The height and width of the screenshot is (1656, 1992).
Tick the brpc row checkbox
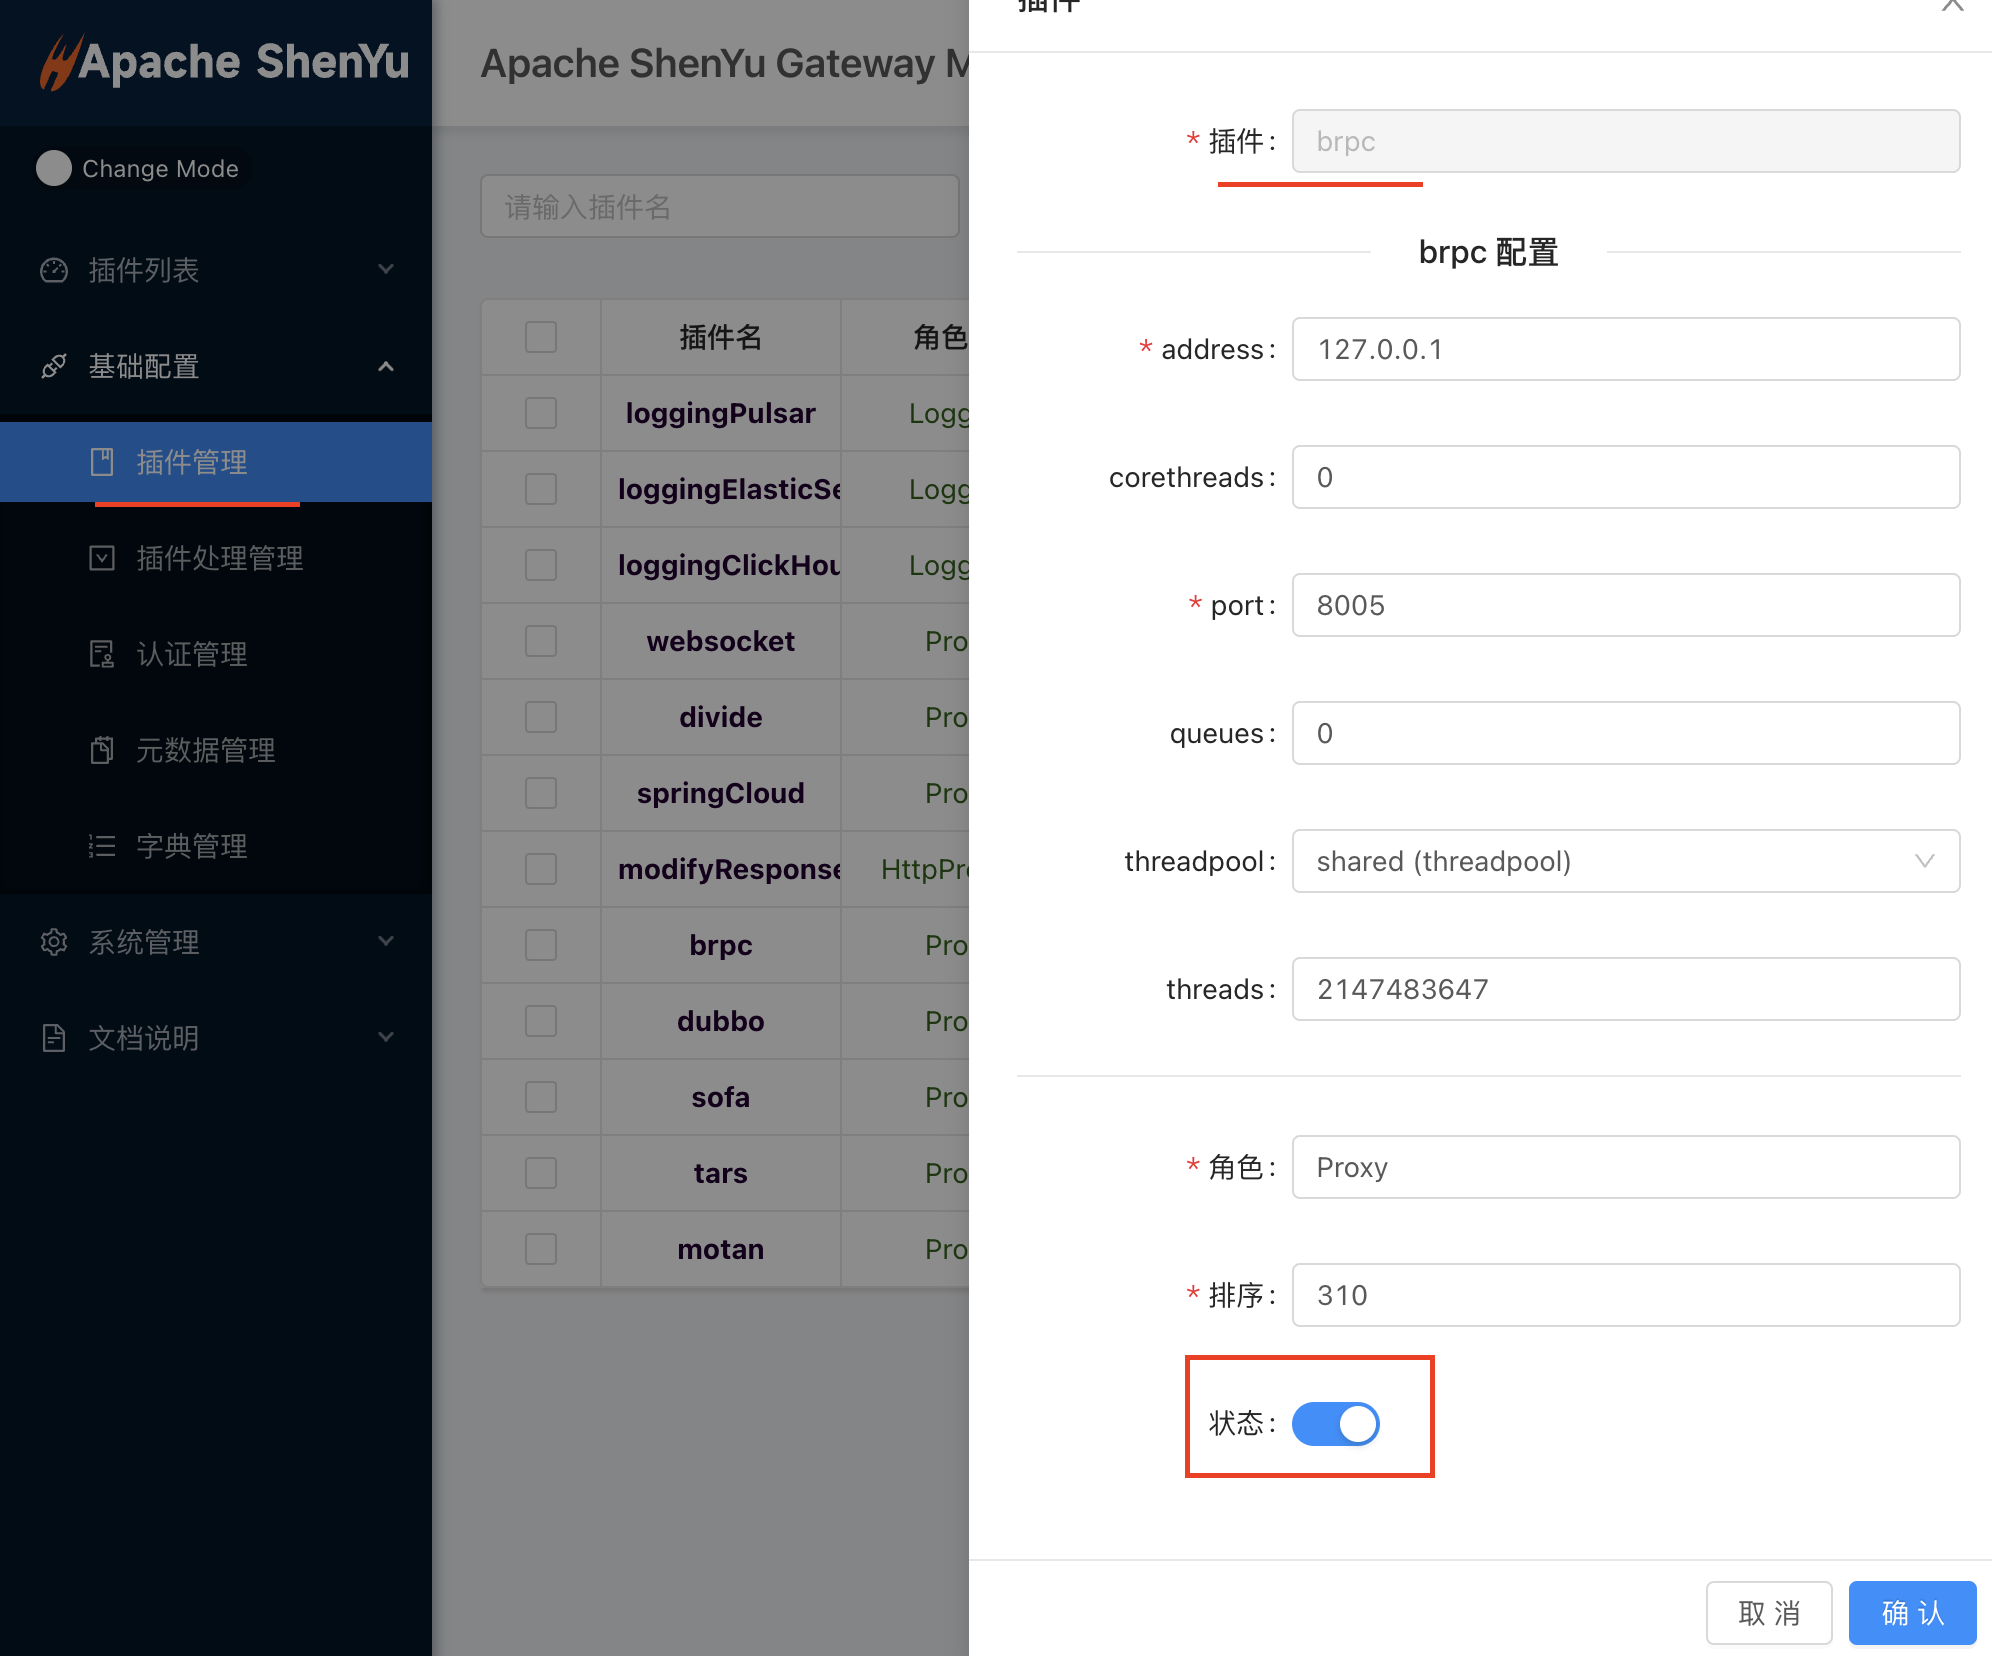[x=541, y=945]
